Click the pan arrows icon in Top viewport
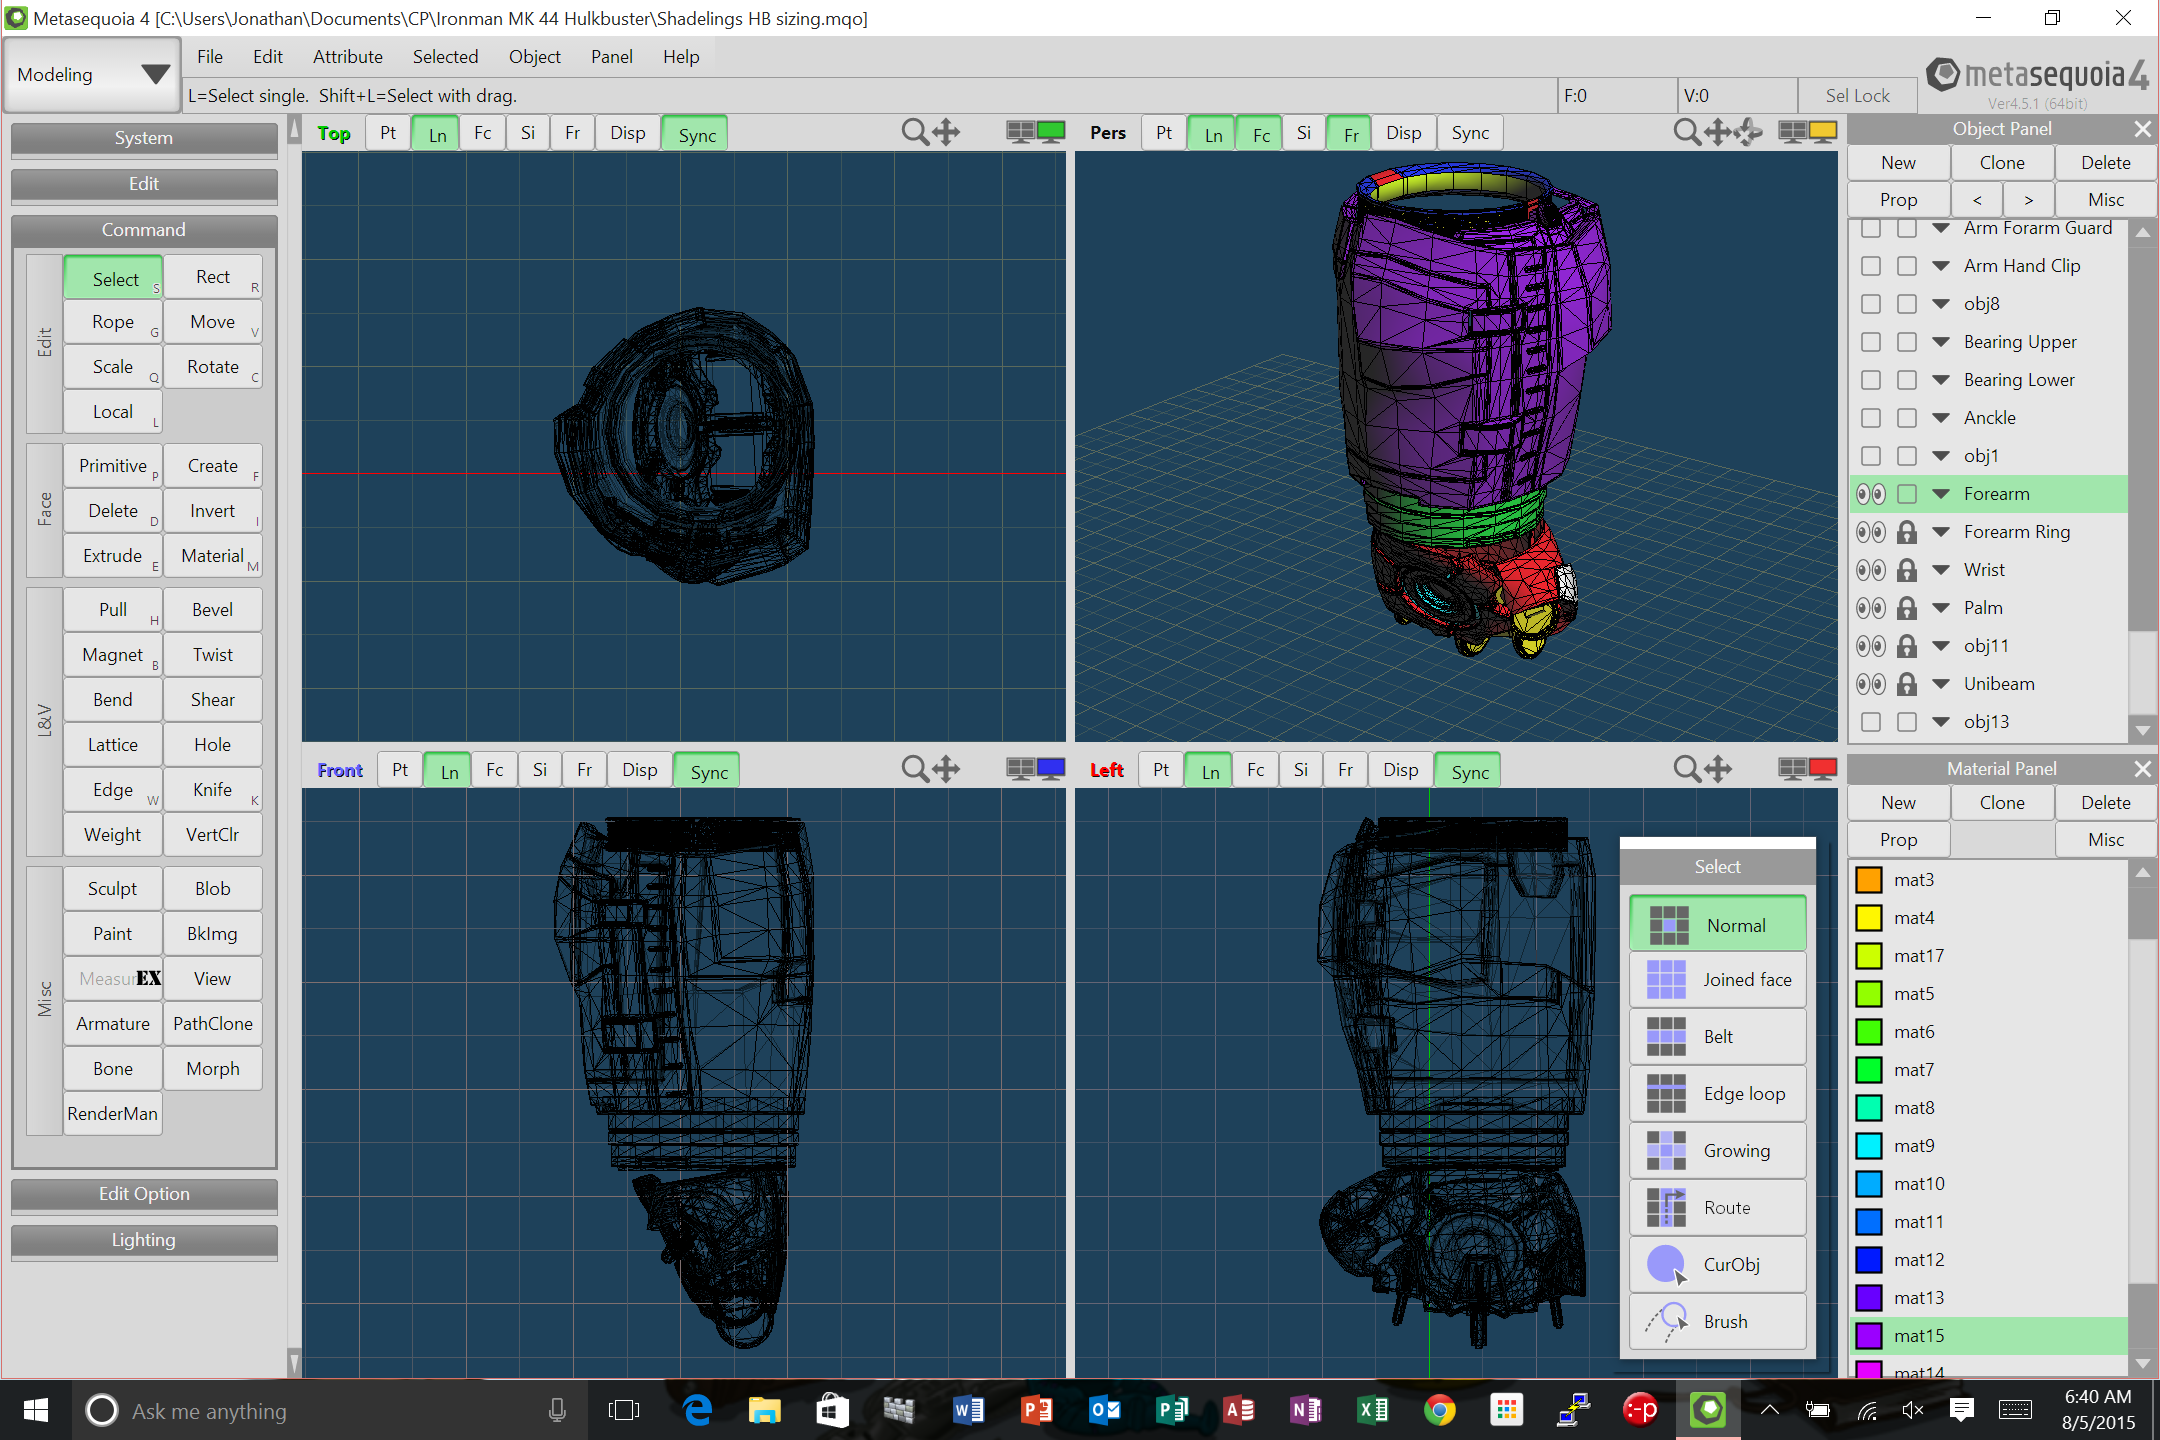 [x=946, y=132]
